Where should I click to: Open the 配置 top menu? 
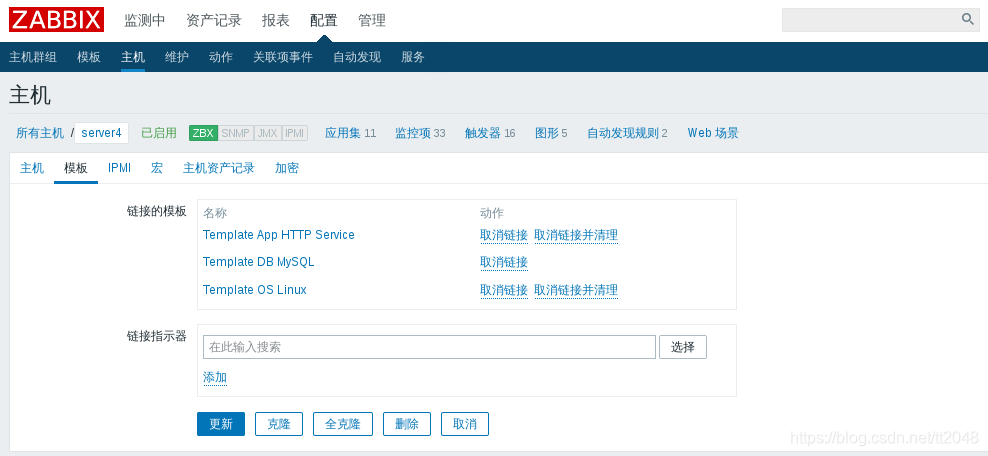pos(324,20)
